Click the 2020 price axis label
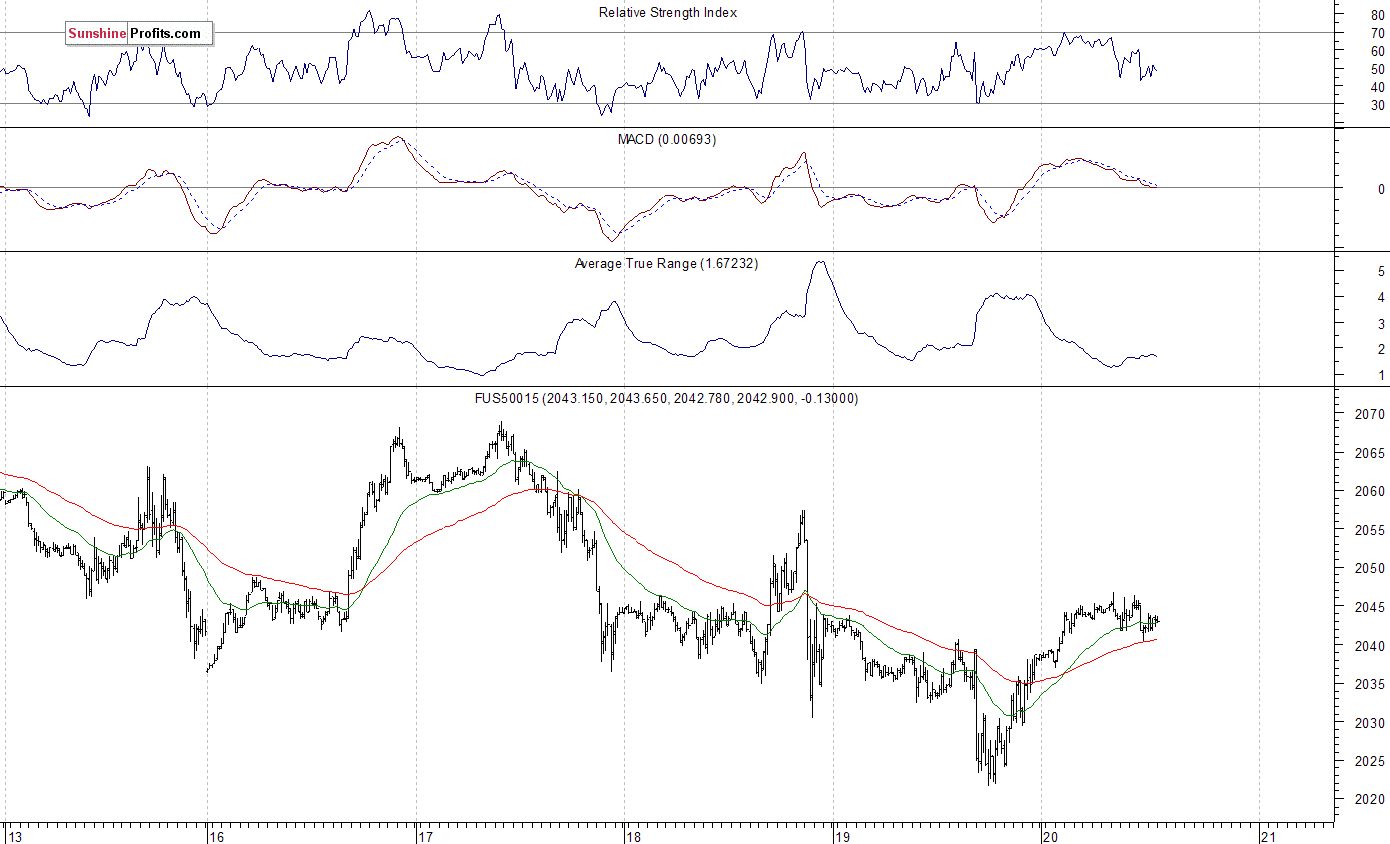 [x=1370, y=800]
